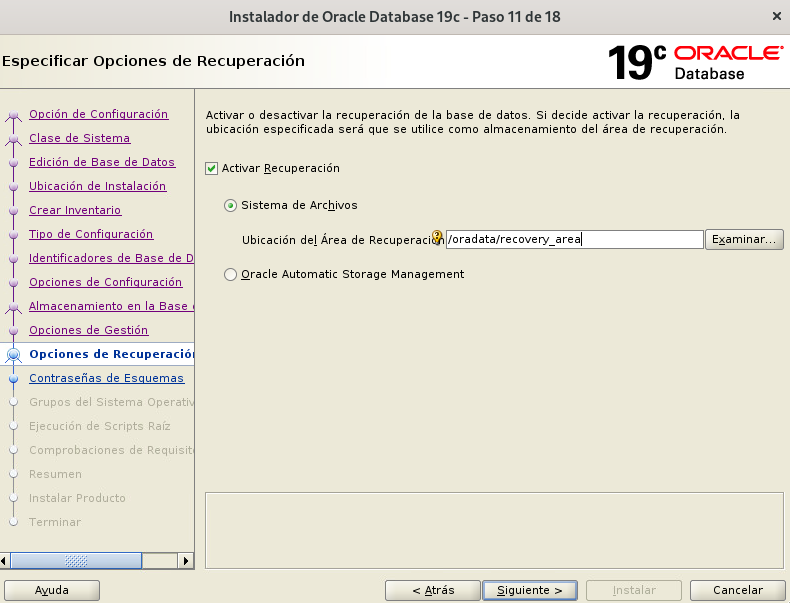This screenshot has width=790, height=603.
Task: Select the Sistema de Archivos radio button
Action: (231, 205)
